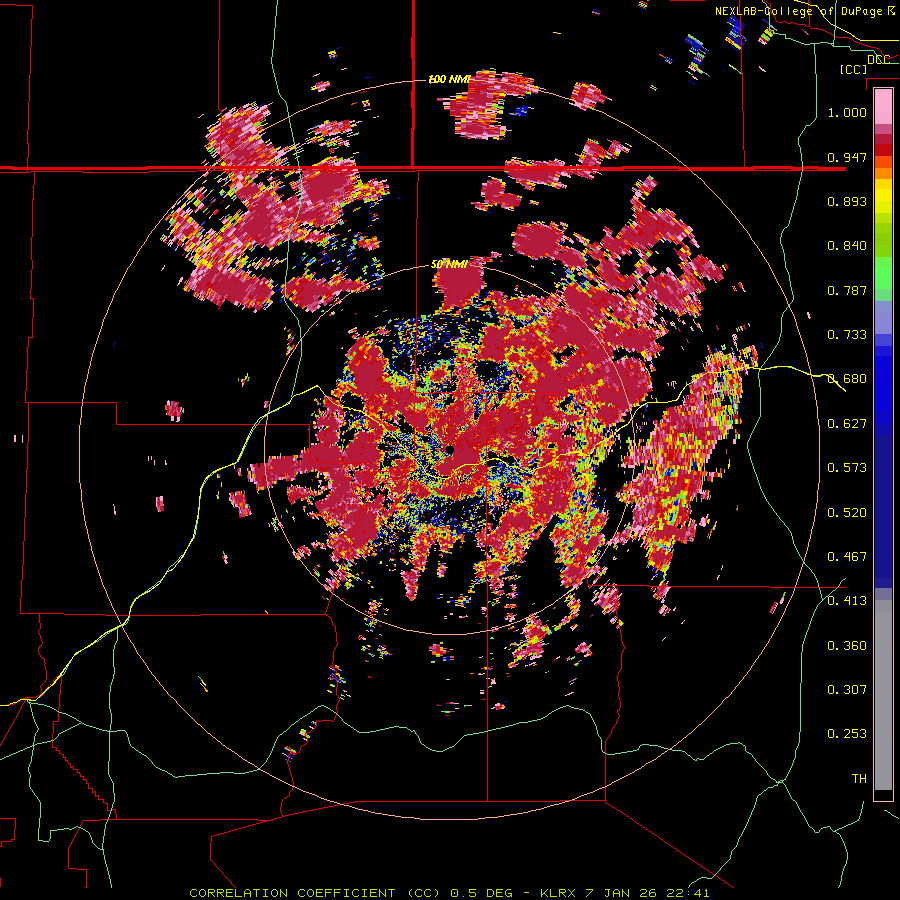Click the 0.947 color scale value
This screenshot has height=900, width=900.
point(847,157)
